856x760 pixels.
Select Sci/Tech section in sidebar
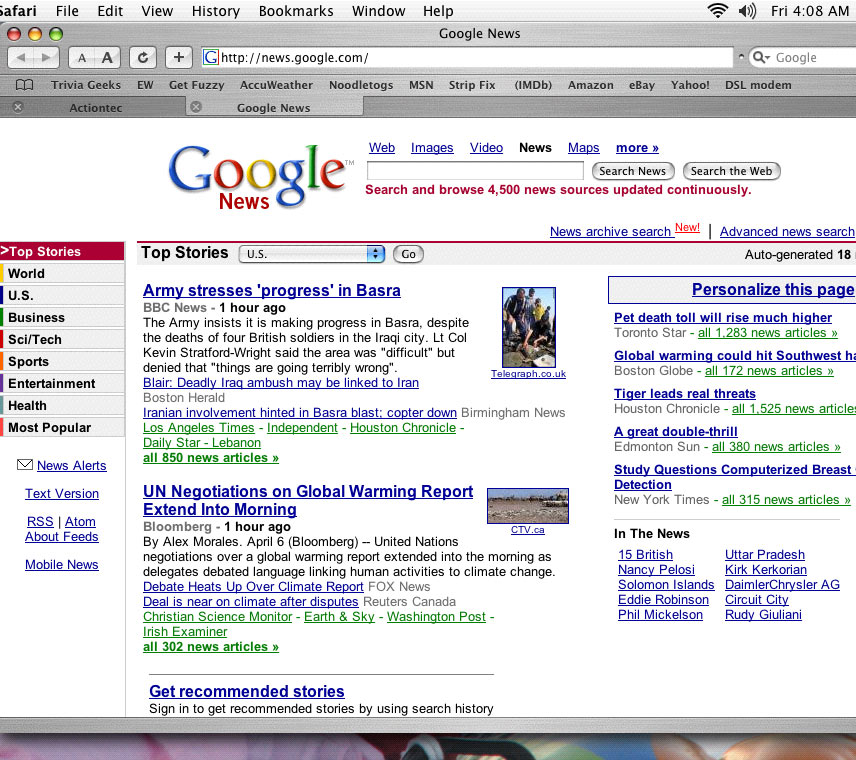point(35,340)
